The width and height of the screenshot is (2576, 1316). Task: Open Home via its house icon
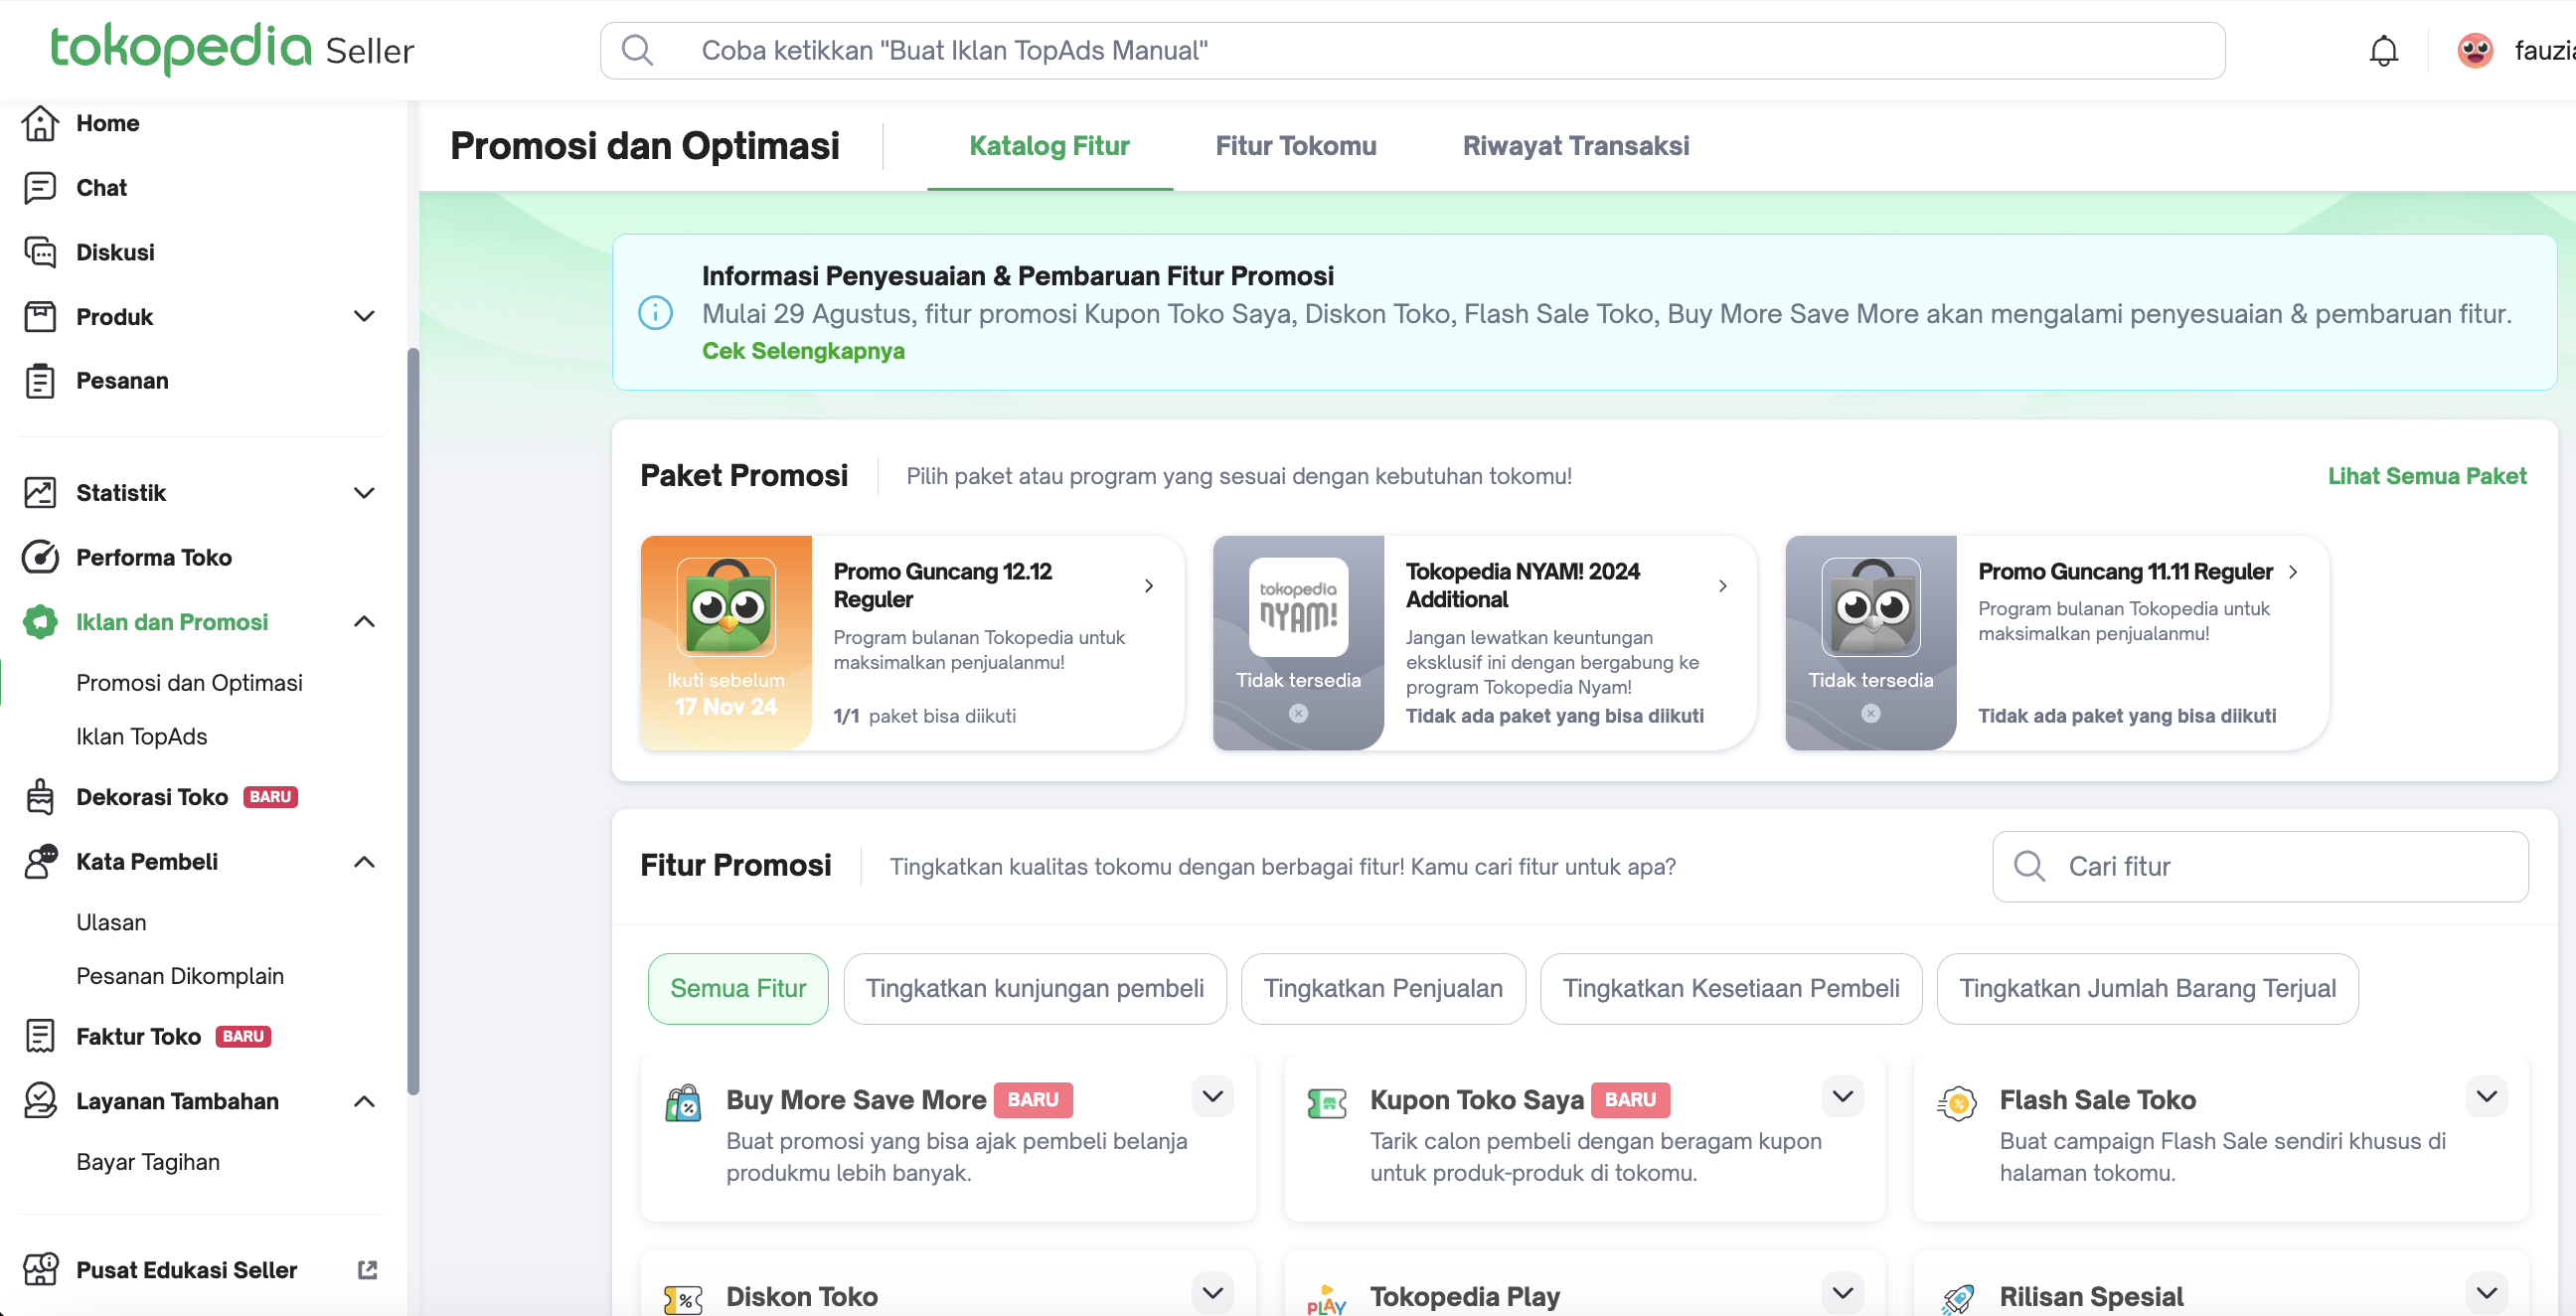point(40,123)
